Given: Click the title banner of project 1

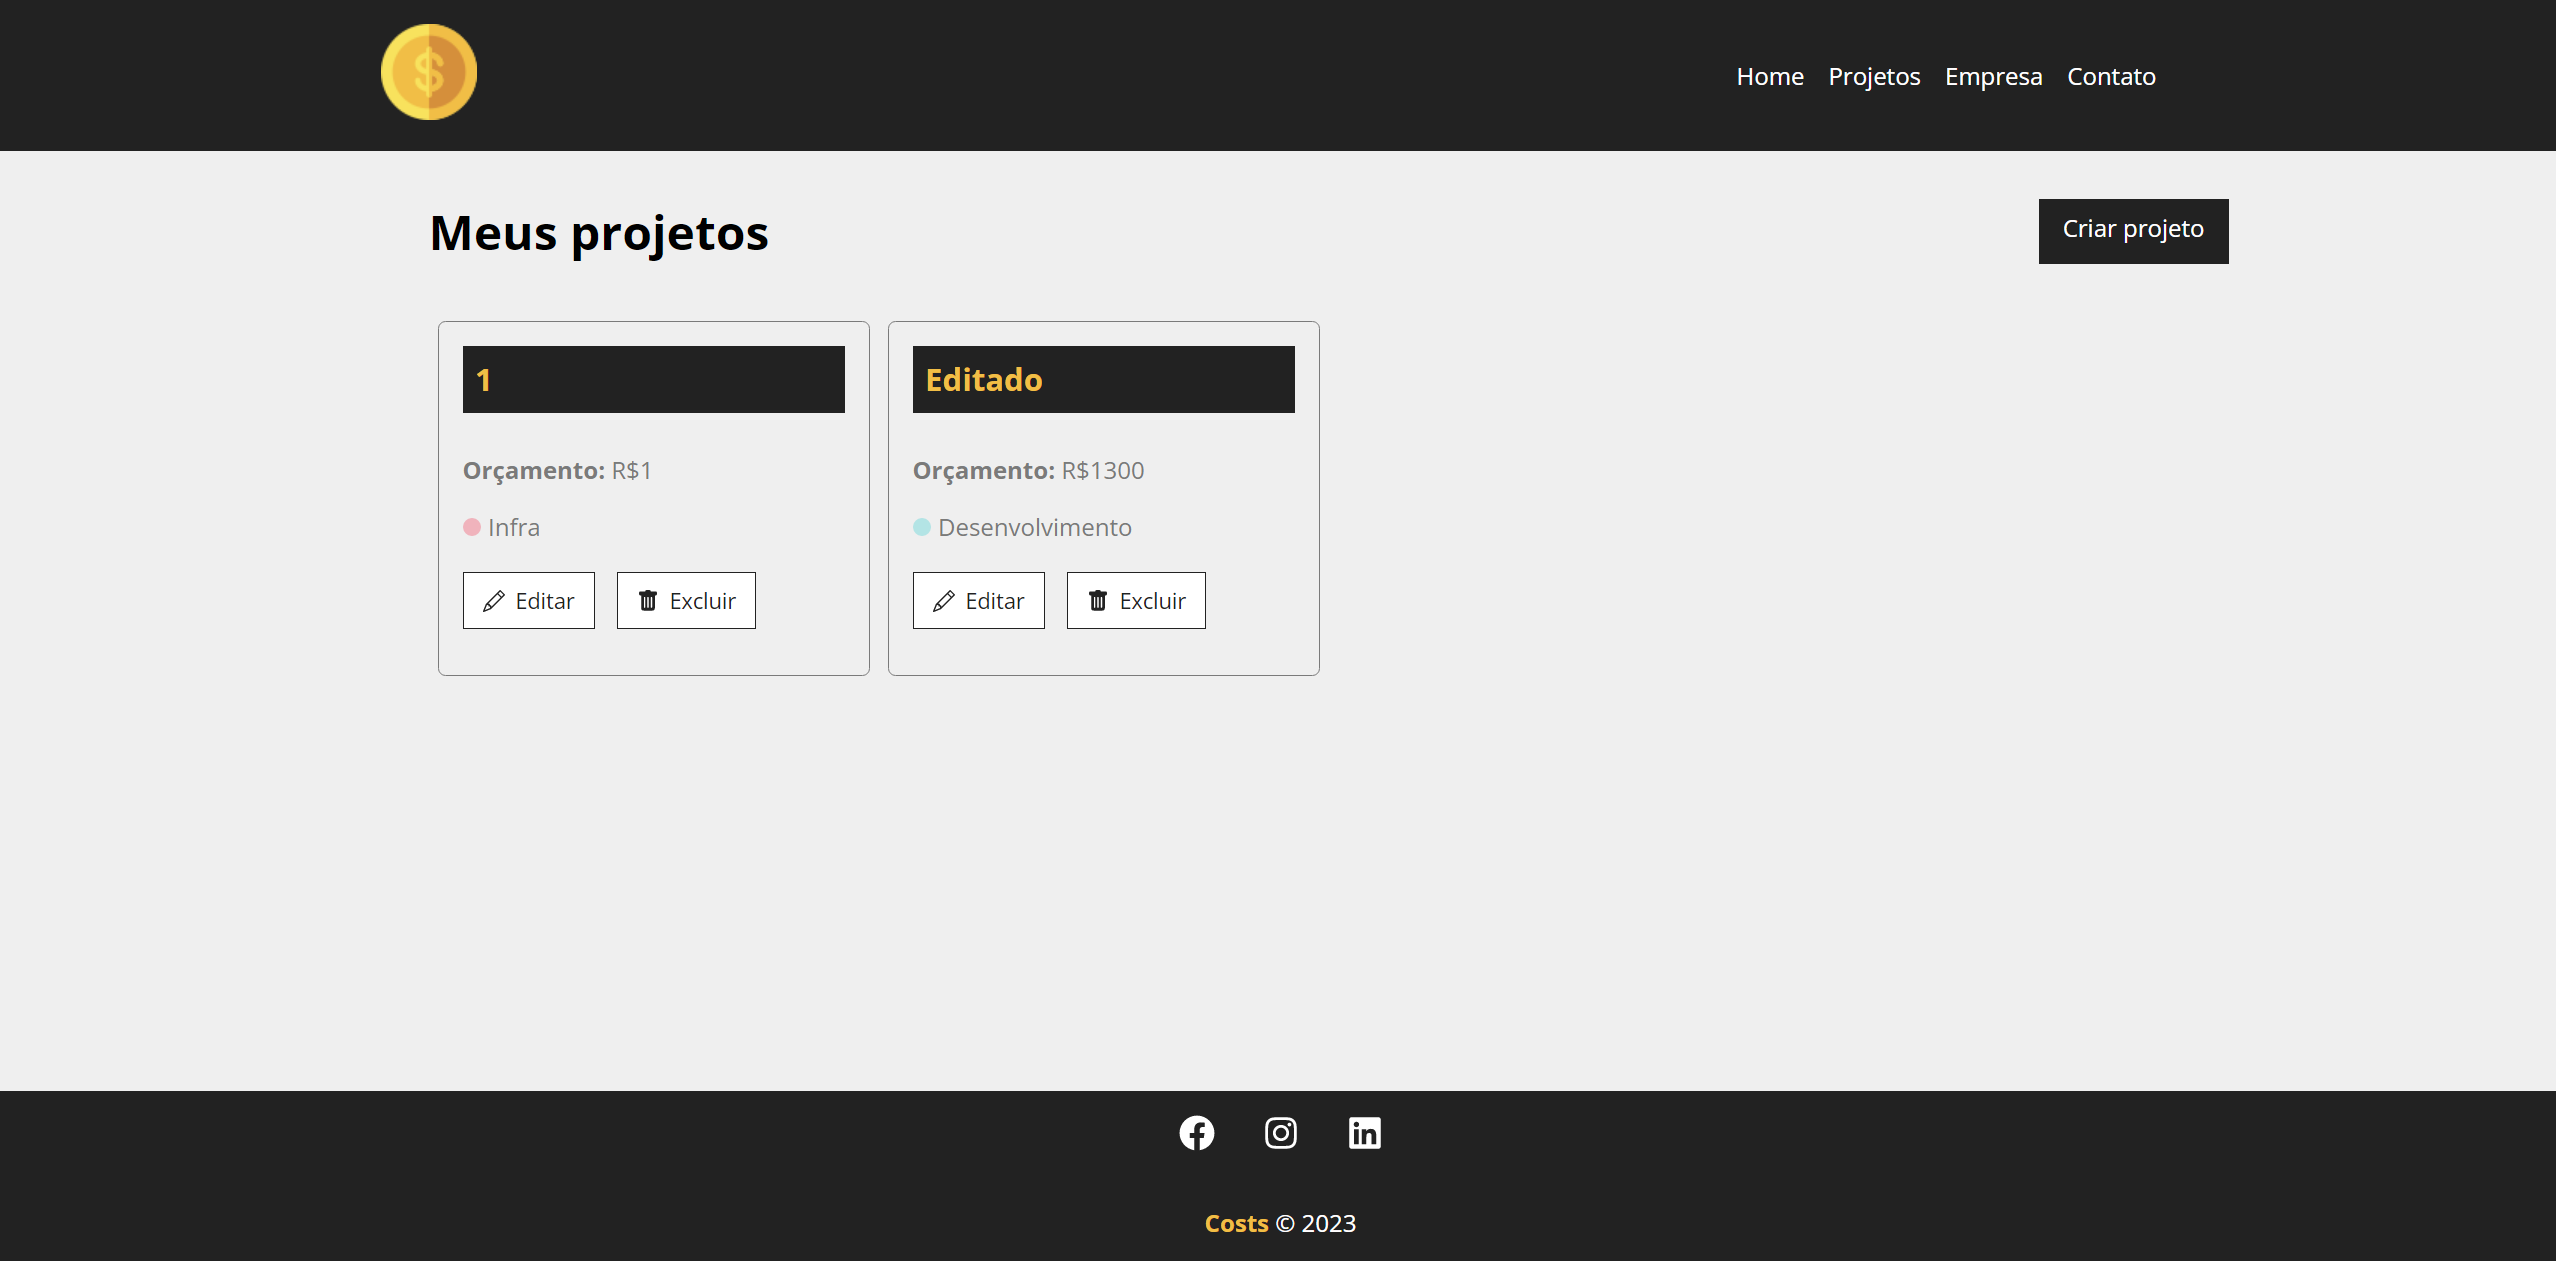Looking at the screenshot, I should (653, 379).
